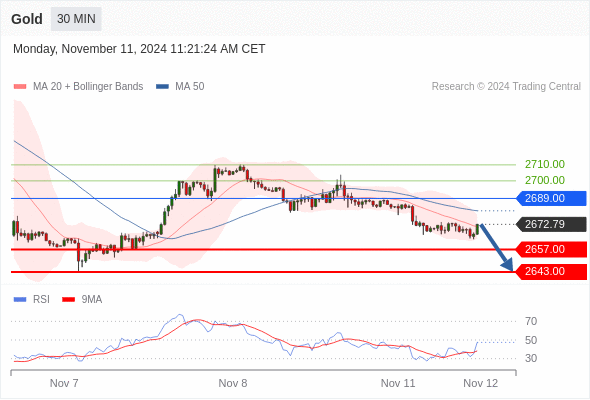Toggle the MA 50 legend label
590x400 pixels.
[x=190, y=87]
